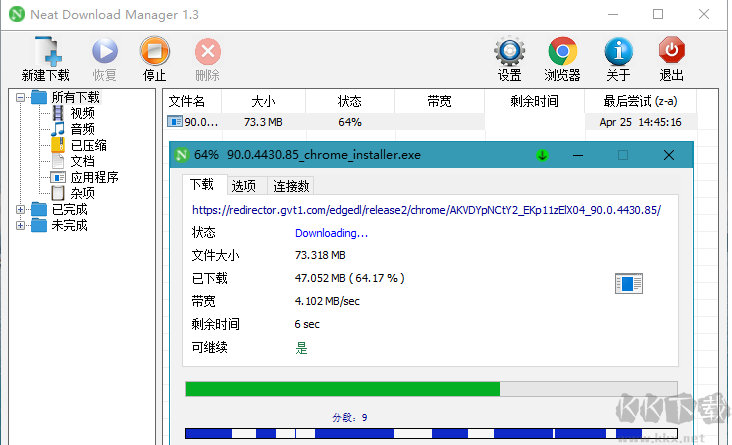Image resolution: width=732 pixels, height=445 pixels.
Task: Click the application window icon by 应用程序
Action: click(x=58, y=177)
